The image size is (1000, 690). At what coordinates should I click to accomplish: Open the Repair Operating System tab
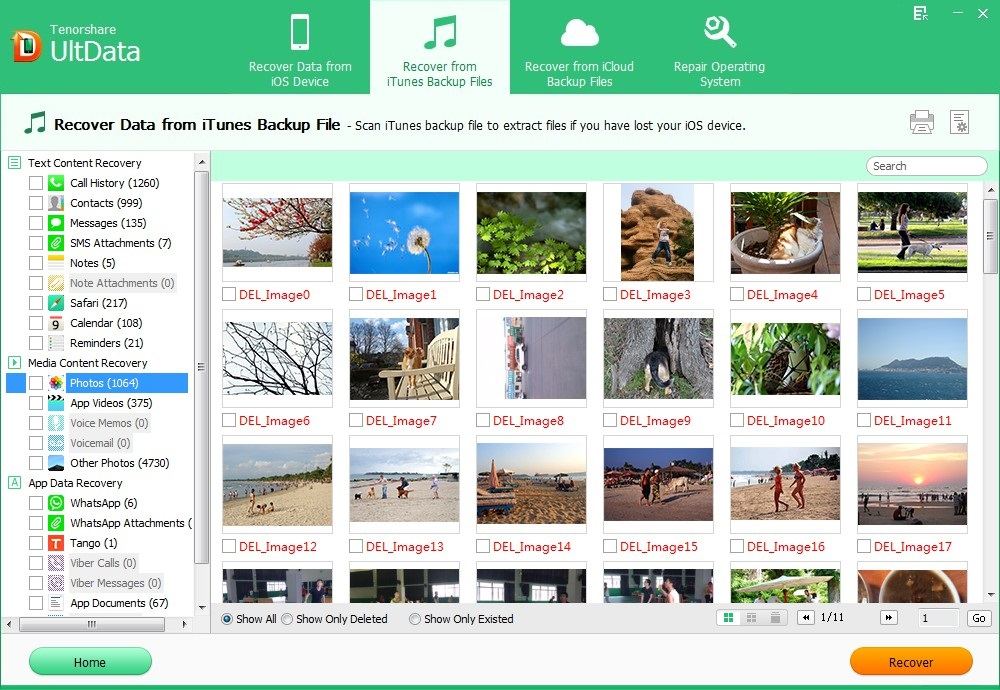pyautogui.click(x=719, y=48)
